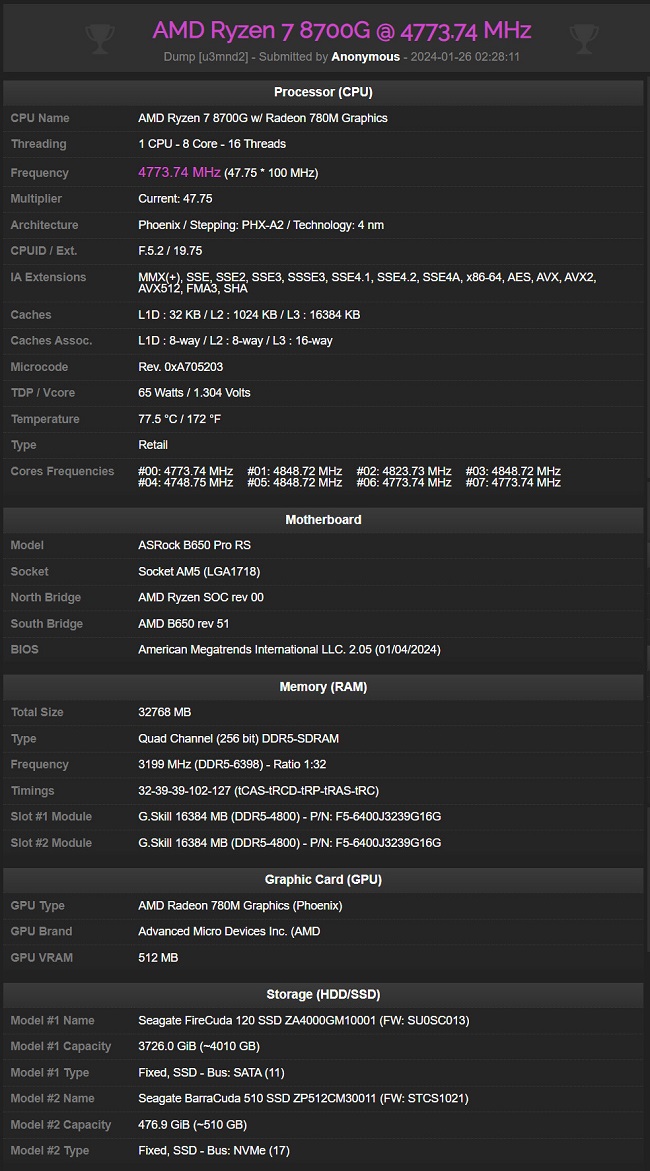Click the right trophy icon in header
The width and height of the screenshot is (650, 1171).
pyautogui.click(x=584, y=38)
